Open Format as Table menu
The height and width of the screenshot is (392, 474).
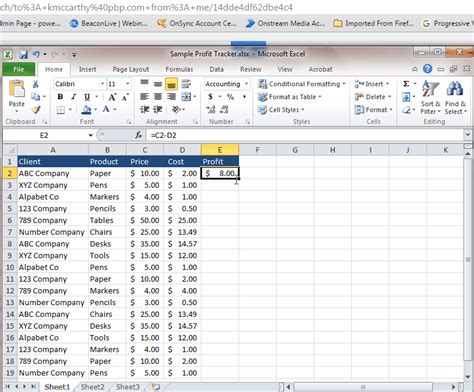(x=290, y=97)
